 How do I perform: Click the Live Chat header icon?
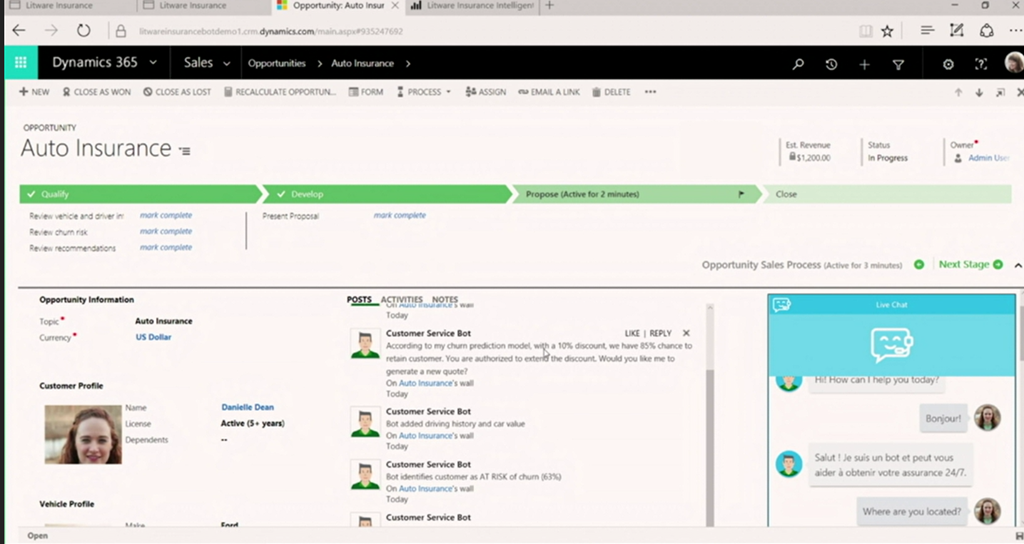tap(782, 304)
